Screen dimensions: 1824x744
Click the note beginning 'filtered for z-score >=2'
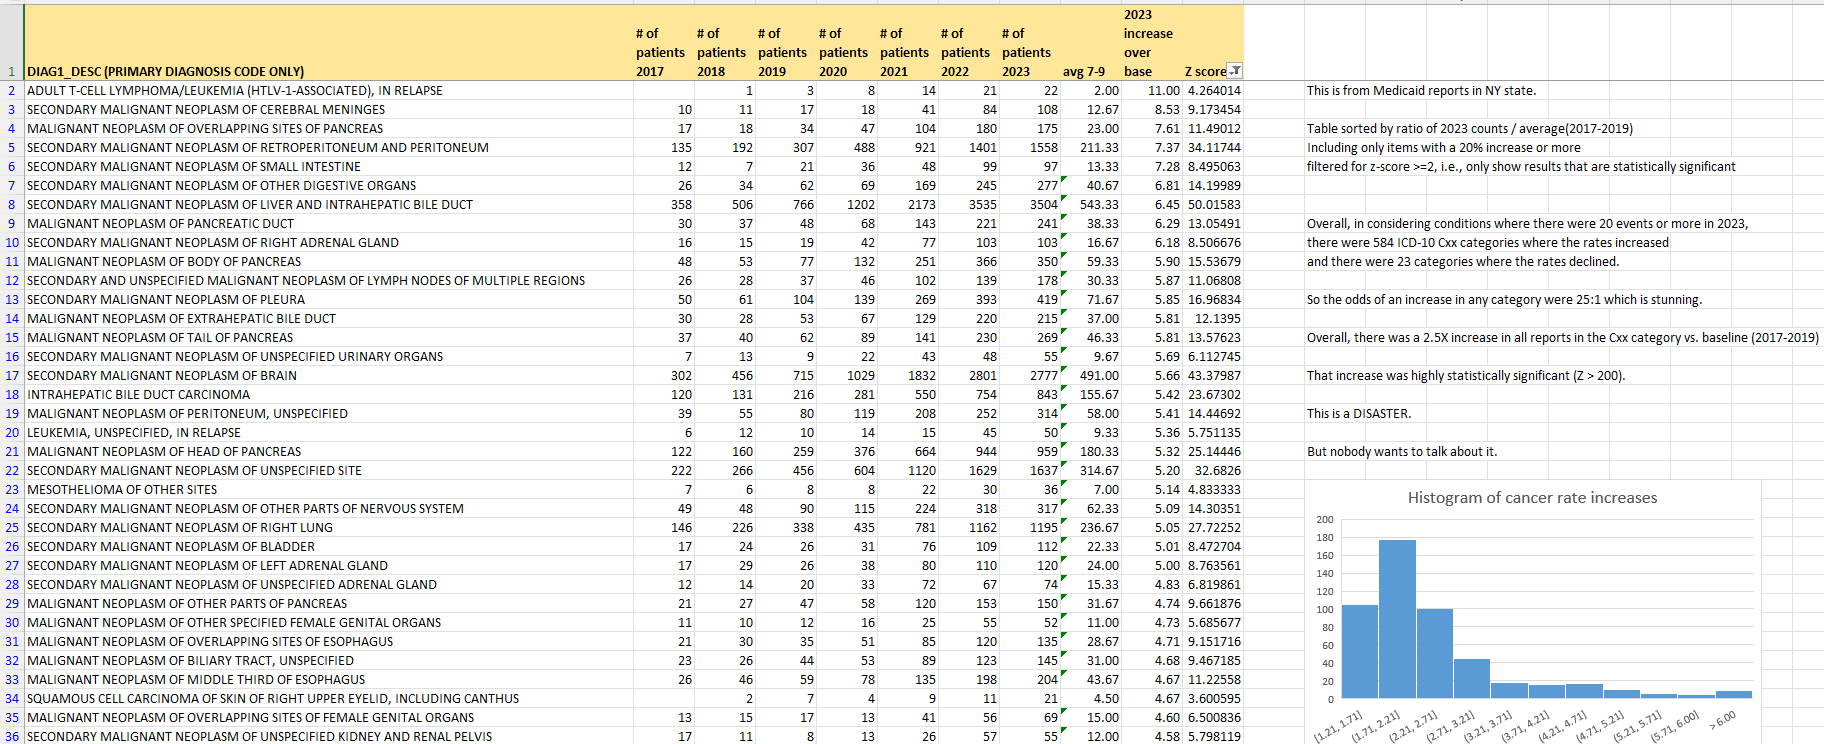coord(1521,167)
